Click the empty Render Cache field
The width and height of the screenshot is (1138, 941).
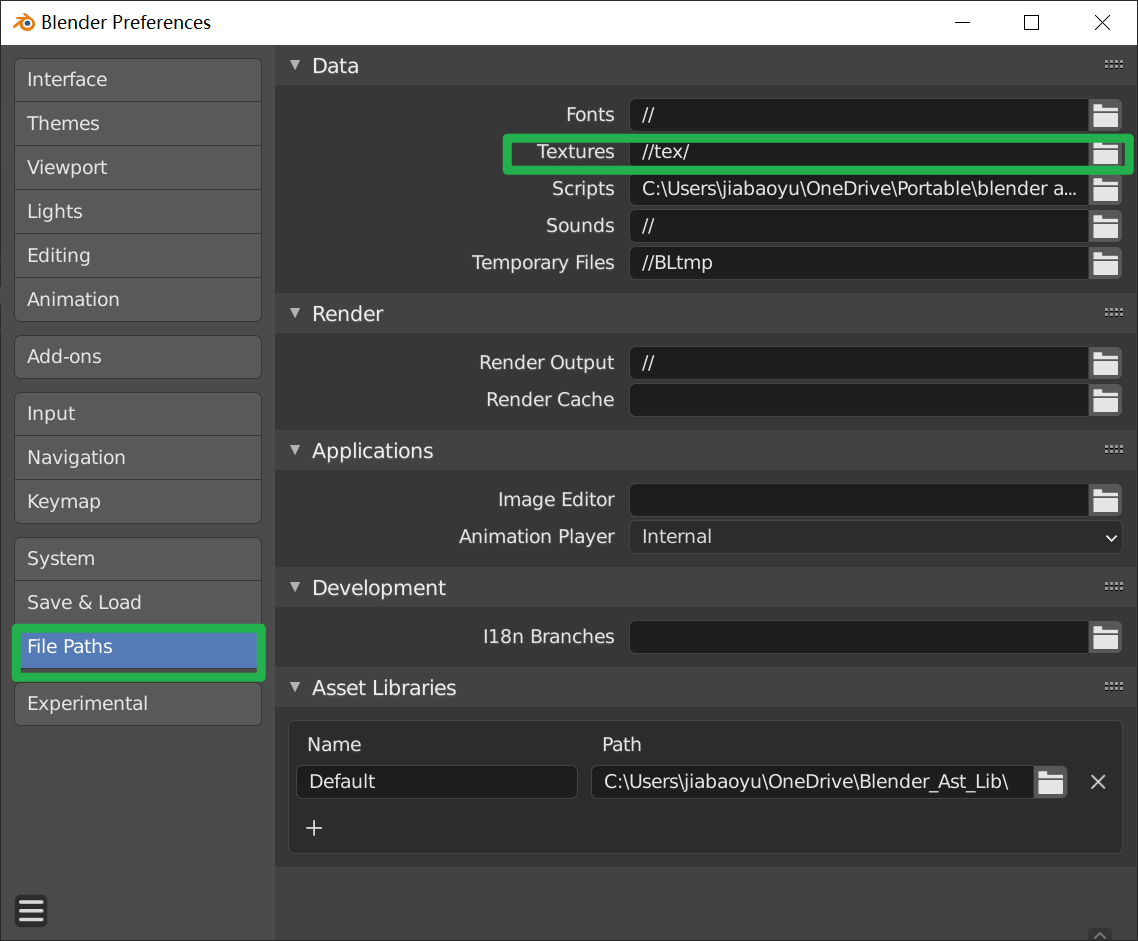859,400
